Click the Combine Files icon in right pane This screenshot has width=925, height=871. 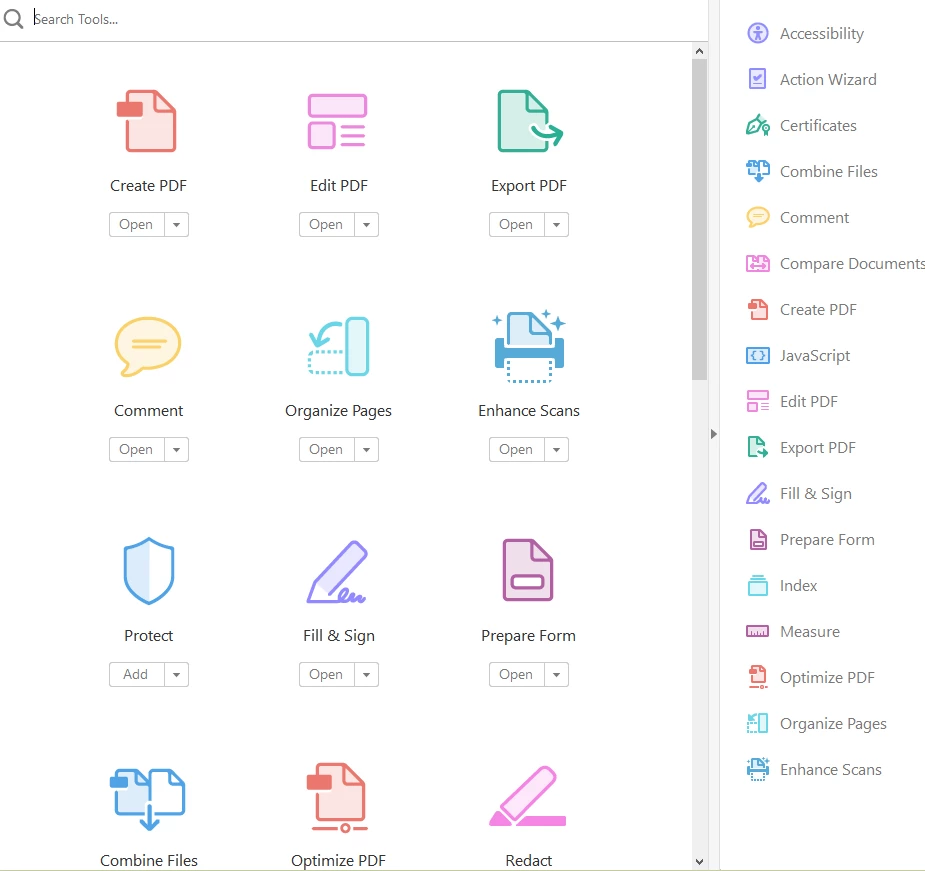[x=757, y=171]
